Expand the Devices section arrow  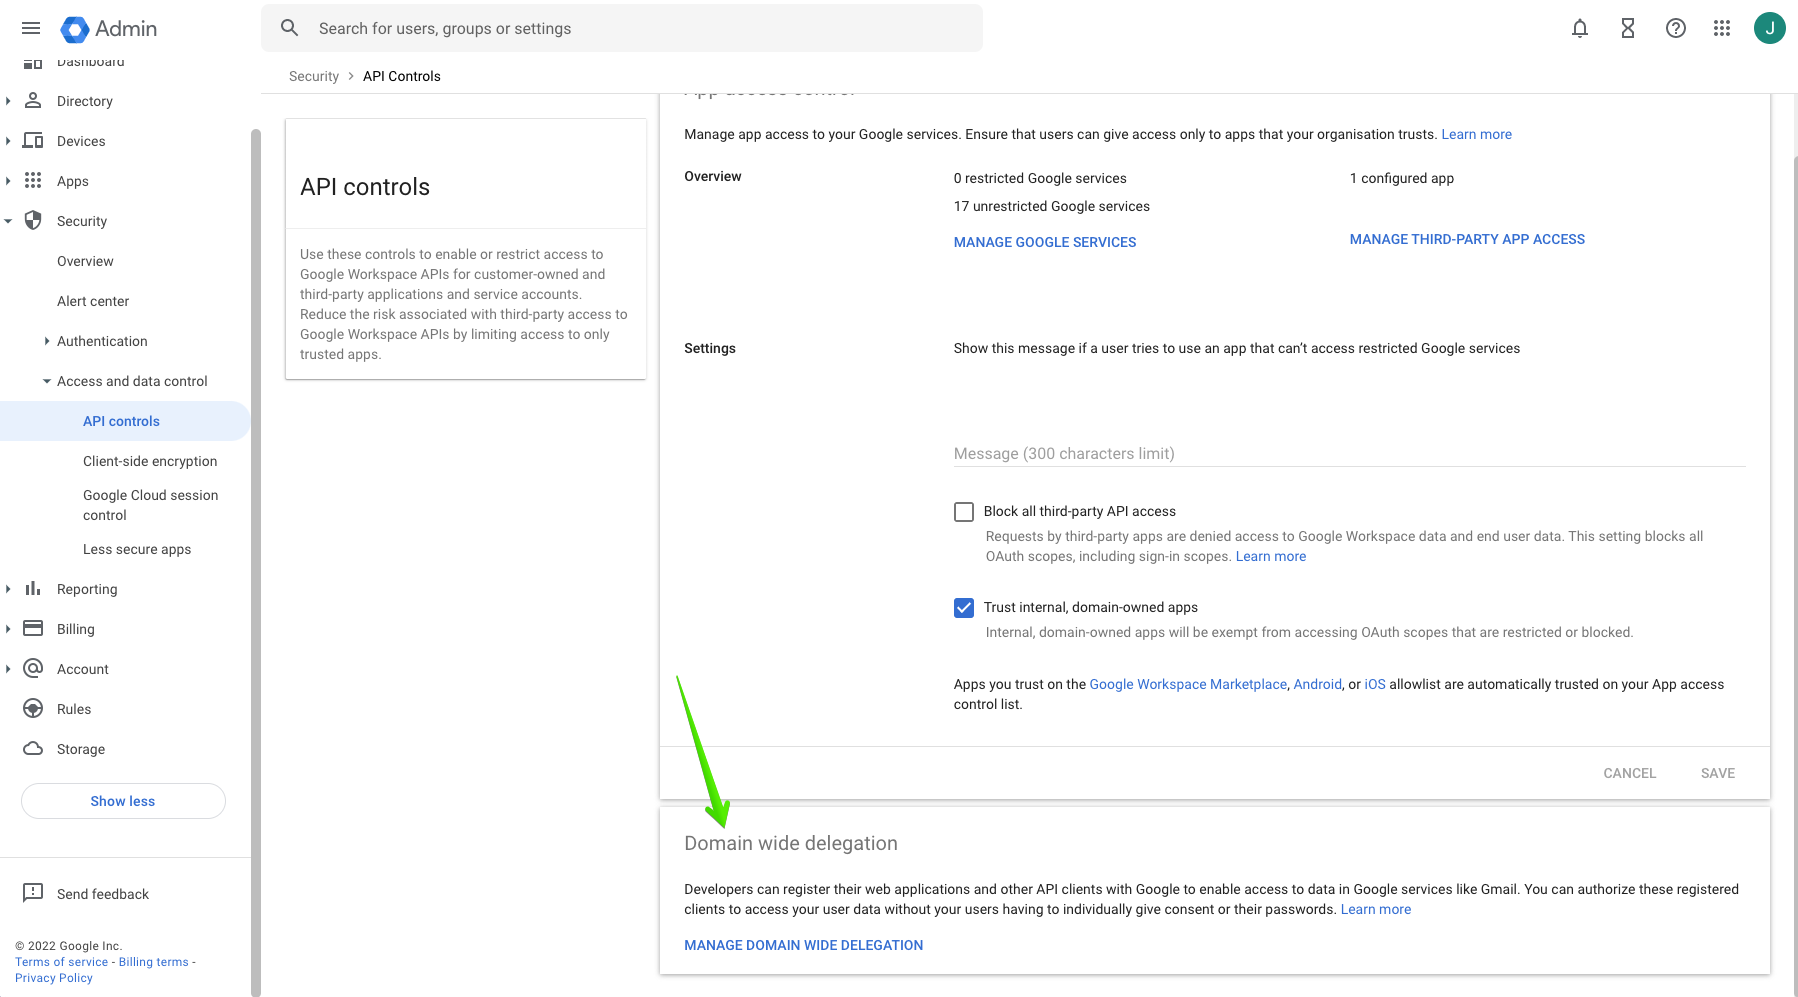point(8,141)
